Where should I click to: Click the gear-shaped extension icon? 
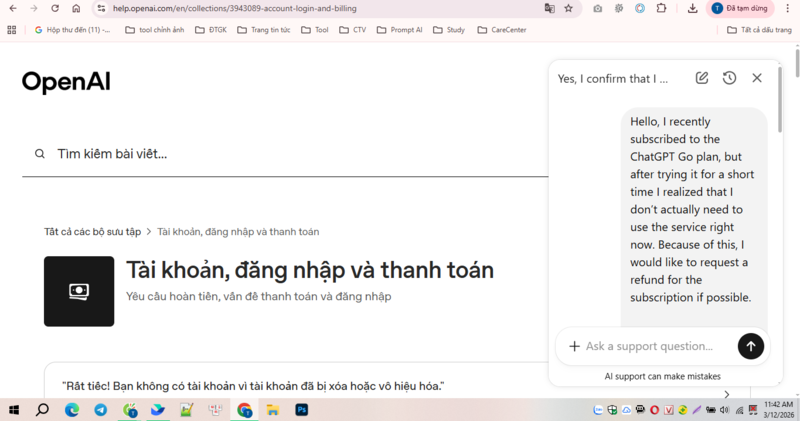(619, 8)
